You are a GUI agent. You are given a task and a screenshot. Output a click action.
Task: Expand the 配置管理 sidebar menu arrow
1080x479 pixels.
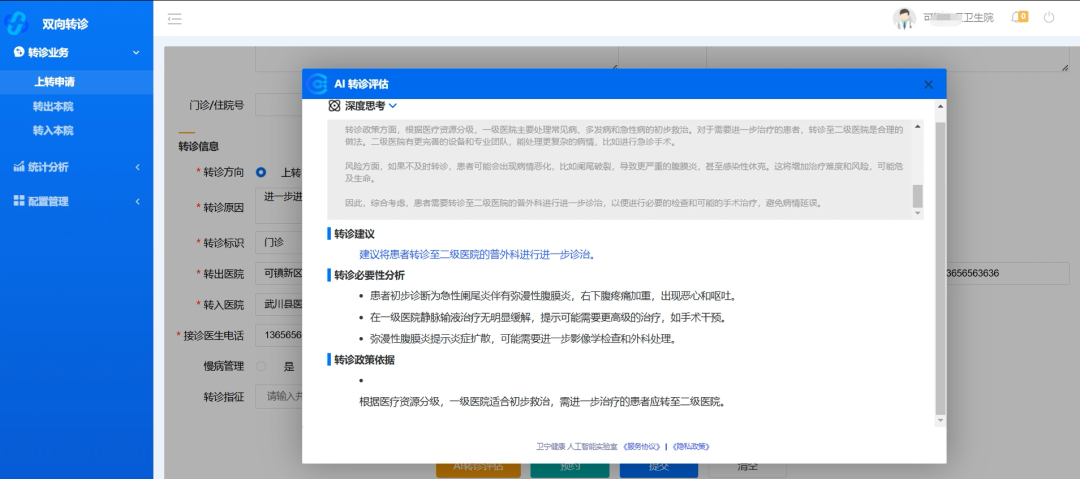[137, 201]
